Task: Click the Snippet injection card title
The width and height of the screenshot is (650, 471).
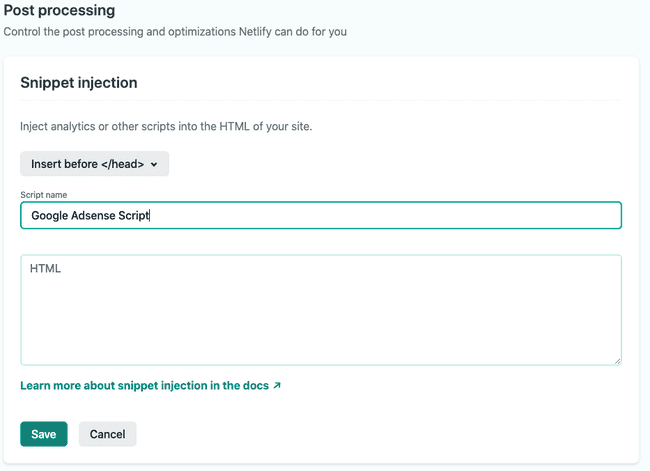Action: coord(79,83)
